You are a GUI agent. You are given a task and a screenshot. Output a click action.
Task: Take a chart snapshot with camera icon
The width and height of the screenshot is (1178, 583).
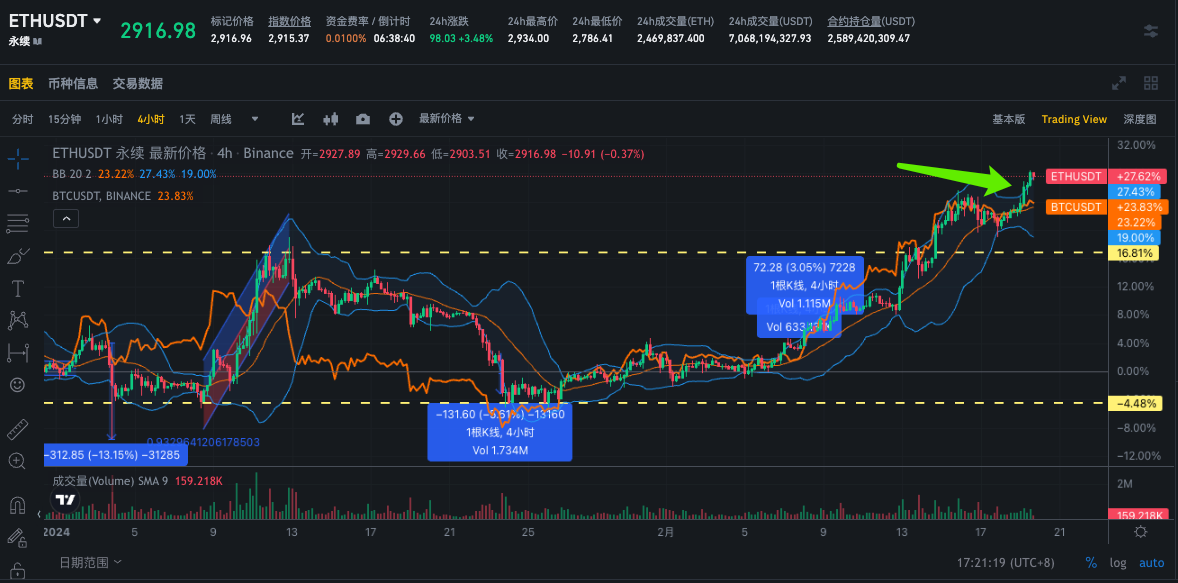pyautogui.click(x=363, y=119)
